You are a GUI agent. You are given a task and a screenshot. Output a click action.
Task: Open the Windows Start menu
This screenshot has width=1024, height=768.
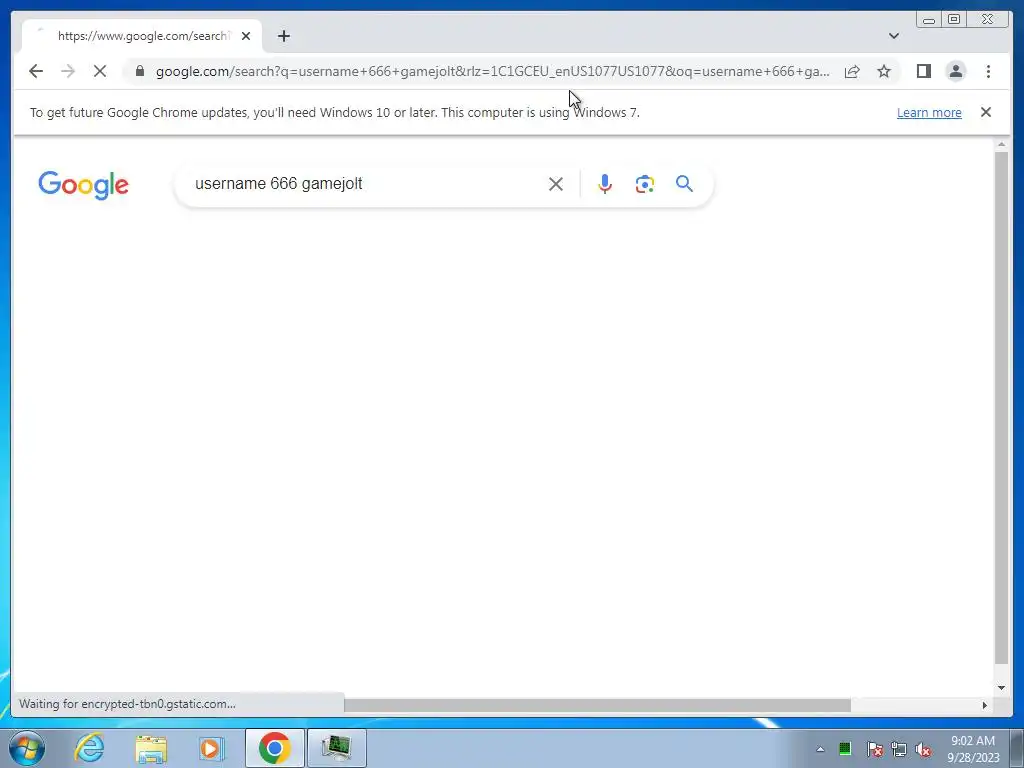pos(27,748)
